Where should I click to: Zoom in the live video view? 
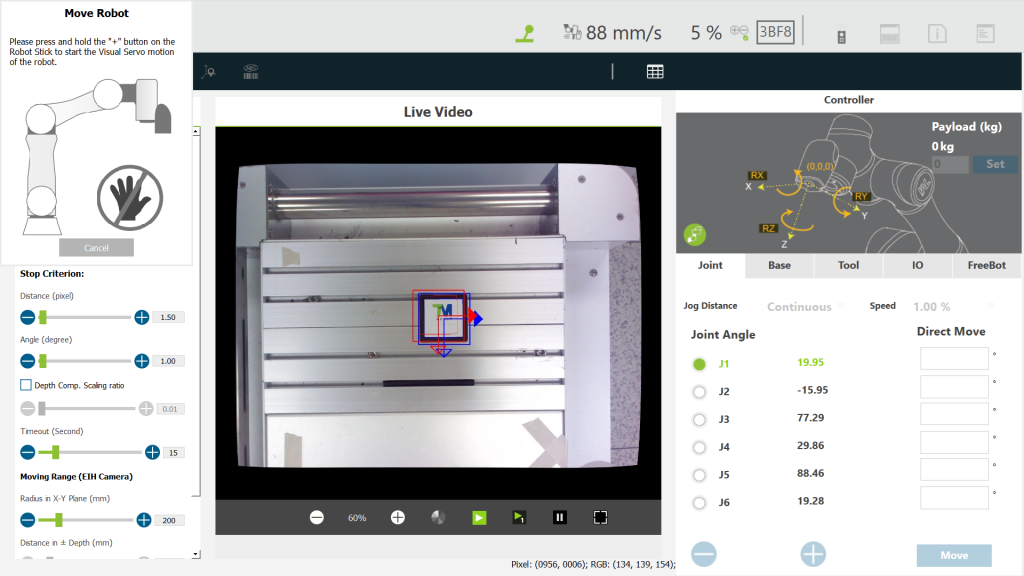pos(397,517)
